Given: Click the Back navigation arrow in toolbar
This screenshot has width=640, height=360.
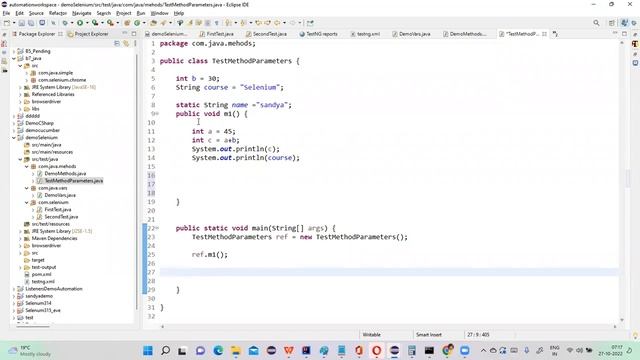Looking at the screenshot, I should click(x=277, y=23).
